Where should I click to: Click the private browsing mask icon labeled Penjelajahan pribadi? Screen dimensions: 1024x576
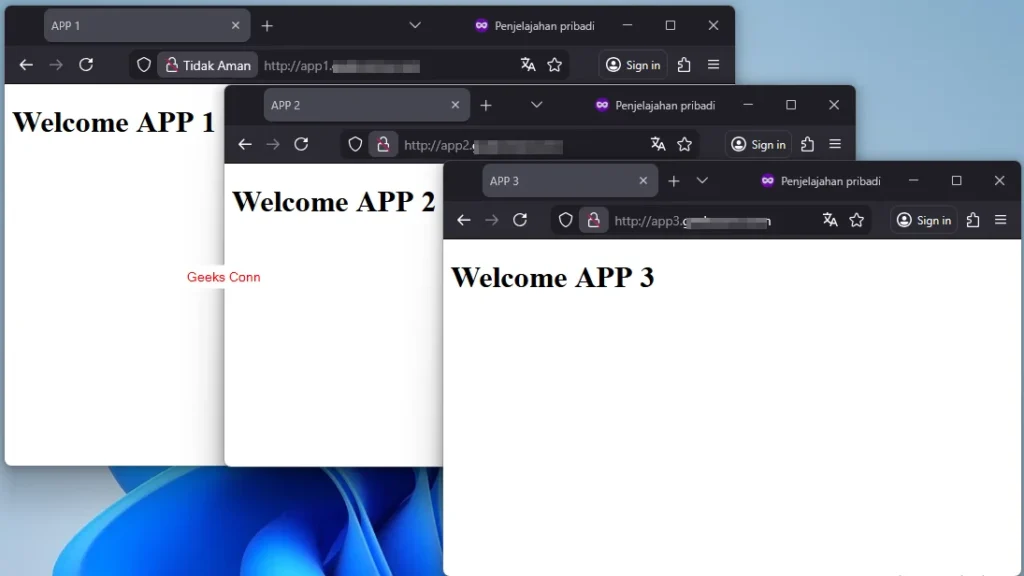click(x=481, y=25)
